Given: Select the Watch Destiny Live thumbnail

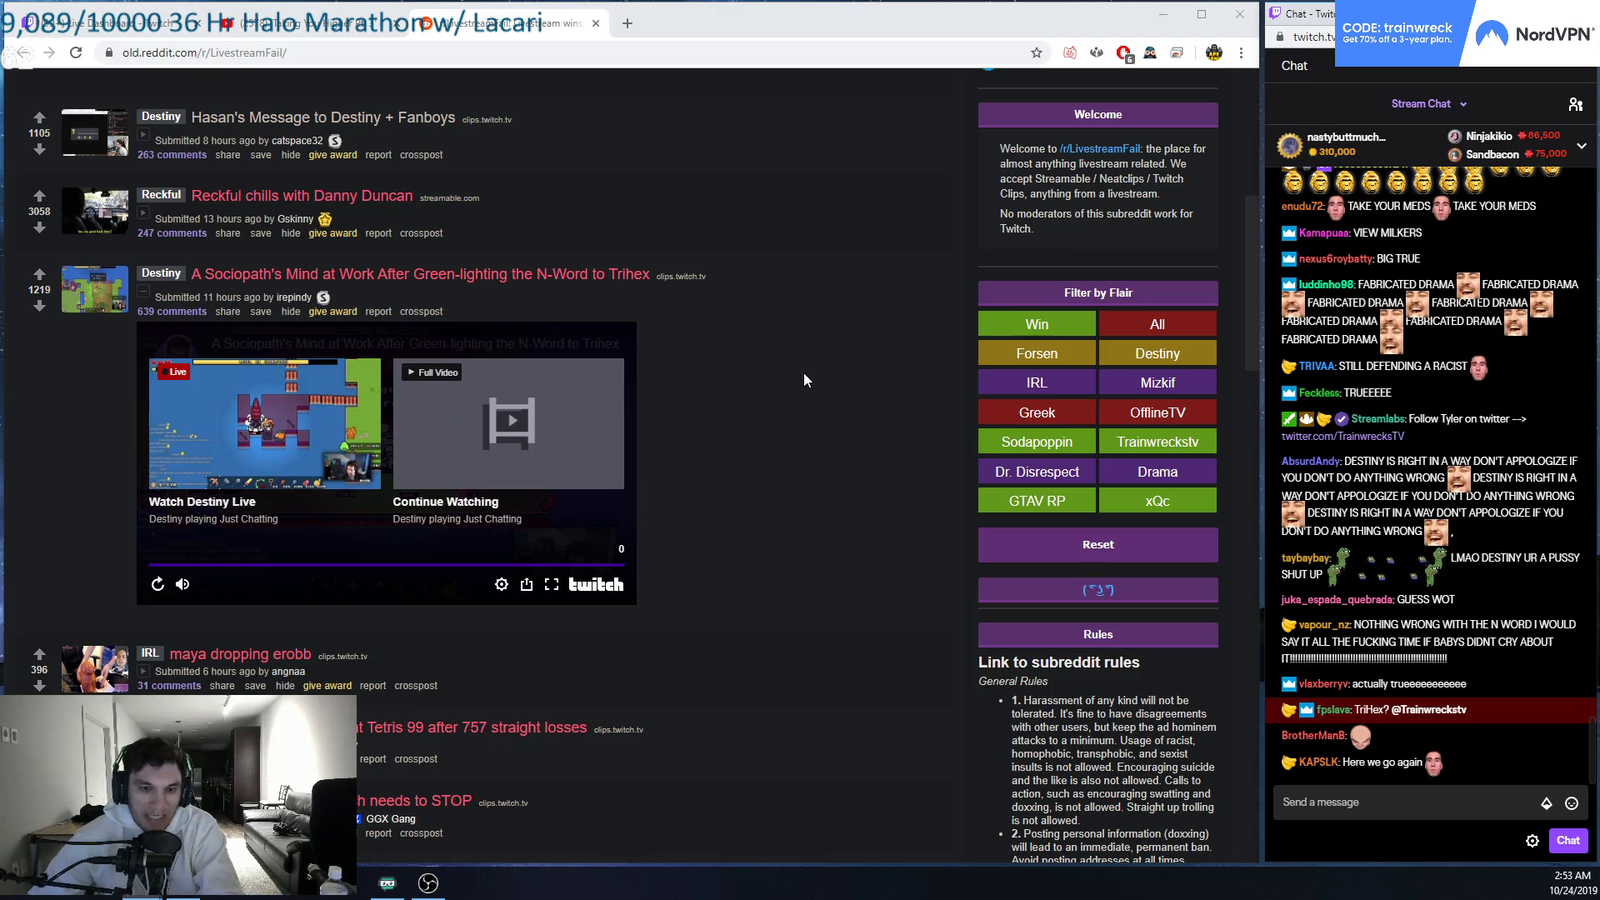Looking at the screenshot, I should tap(265, 424).
